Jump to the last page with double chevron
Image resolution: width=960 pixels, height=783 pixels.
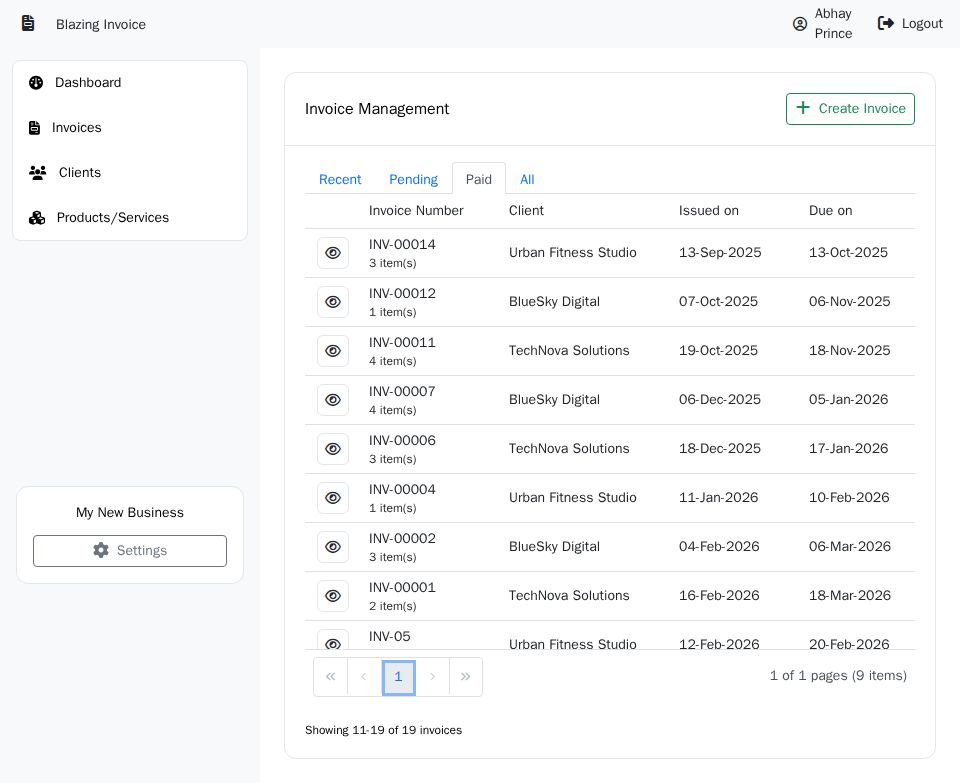click(x=466, y=677)
